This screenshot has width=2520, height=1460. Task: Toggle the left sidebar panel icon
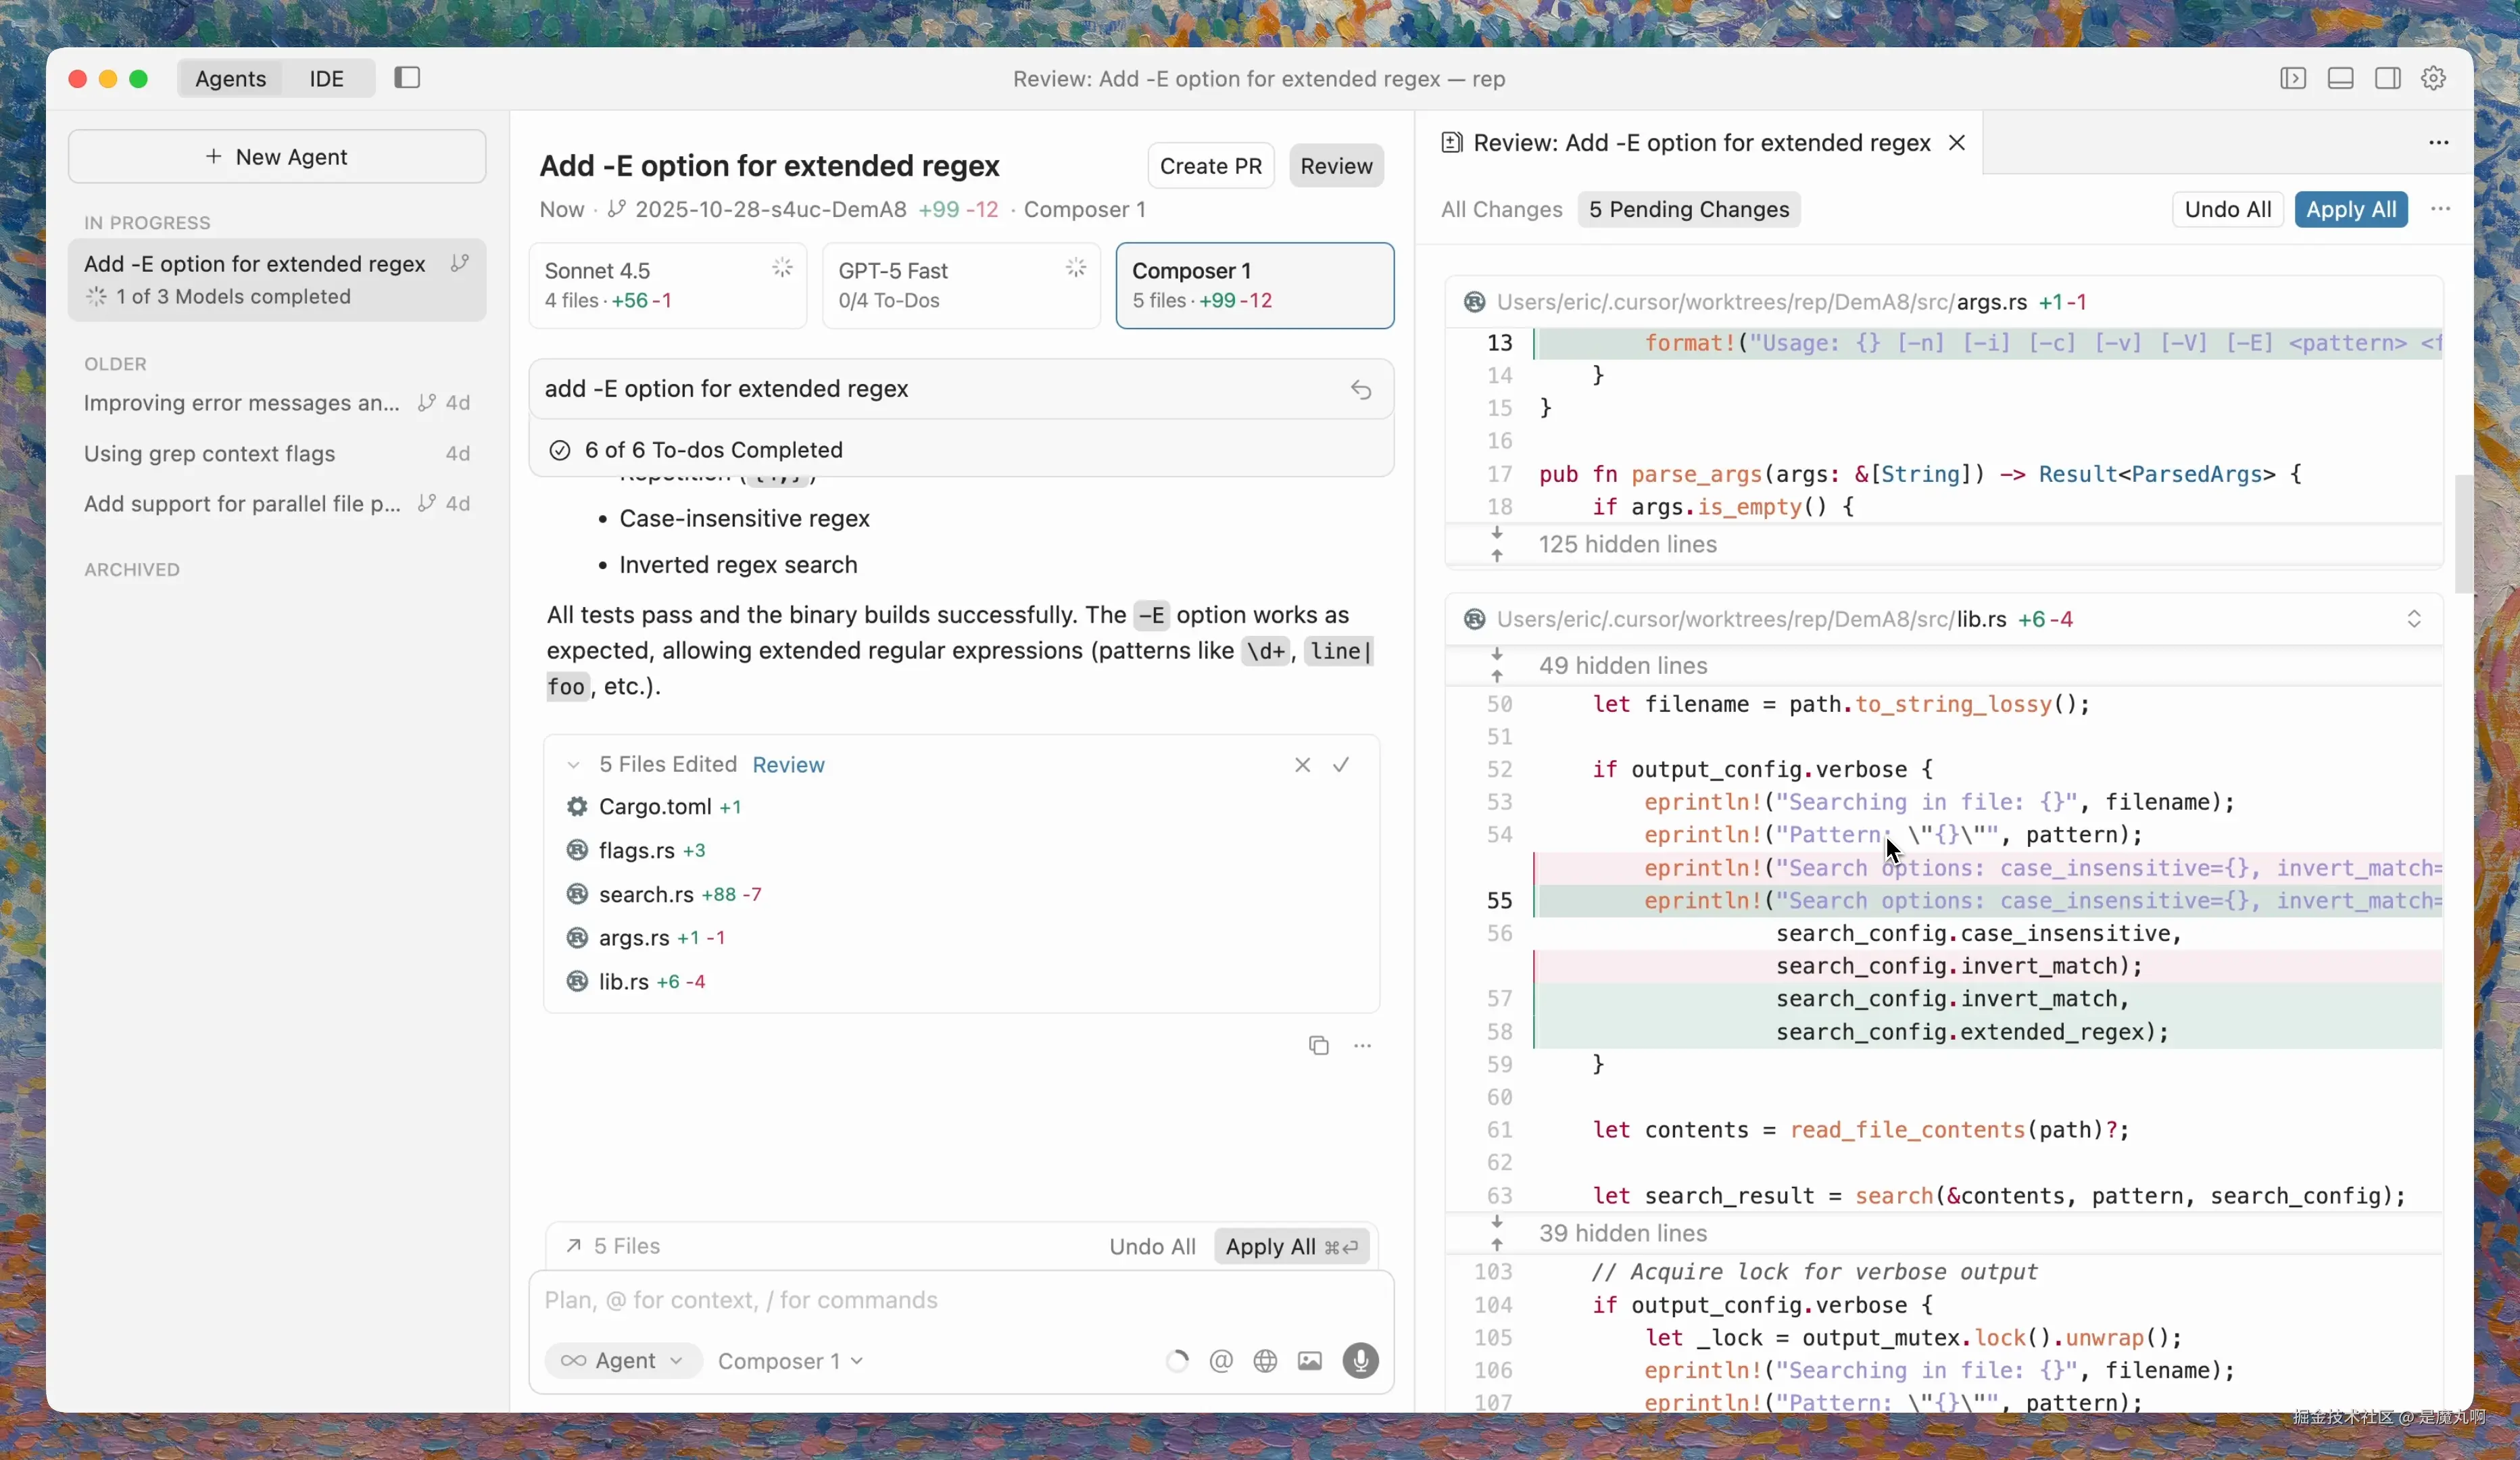tap(407, 78)
